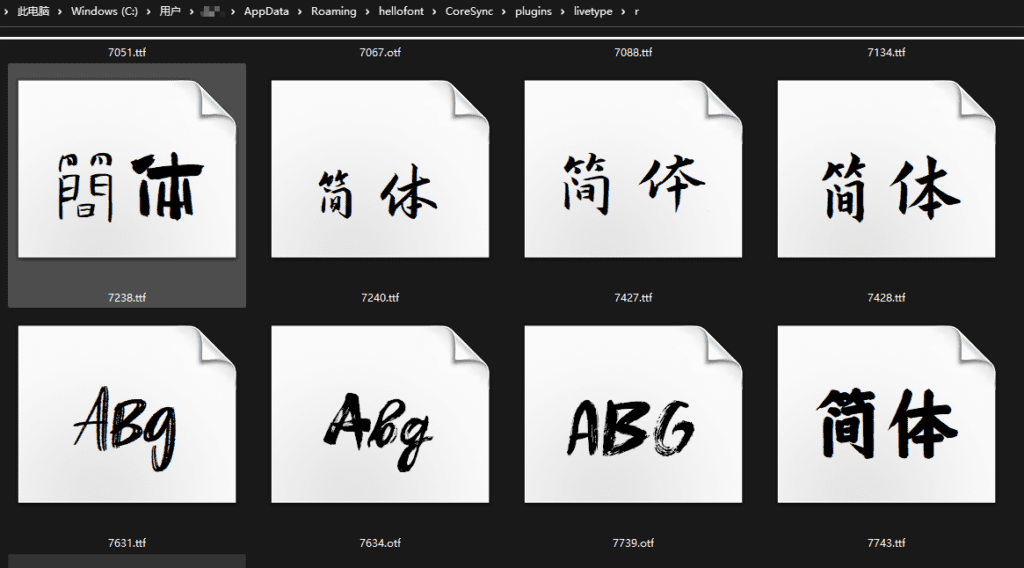Click the arrow following hellofont in the breadcrumb
The width and height of the screenshot is (1024, 568).
point(433,12)
